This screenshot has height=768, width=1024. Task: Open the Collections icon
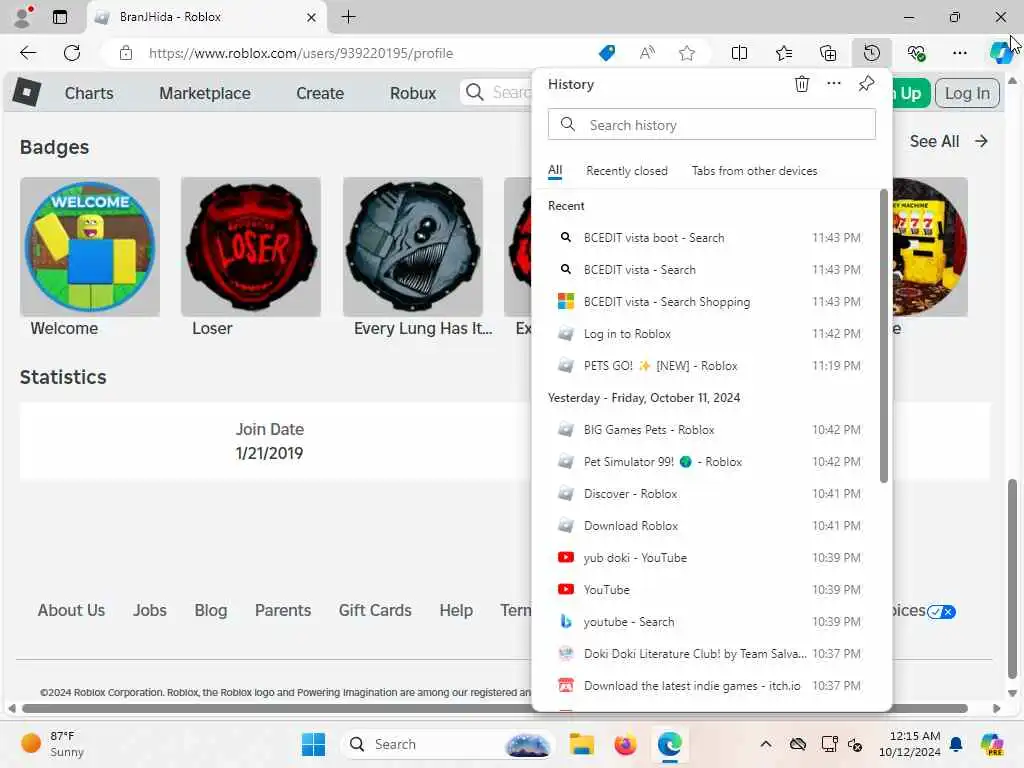pos(827,53)
